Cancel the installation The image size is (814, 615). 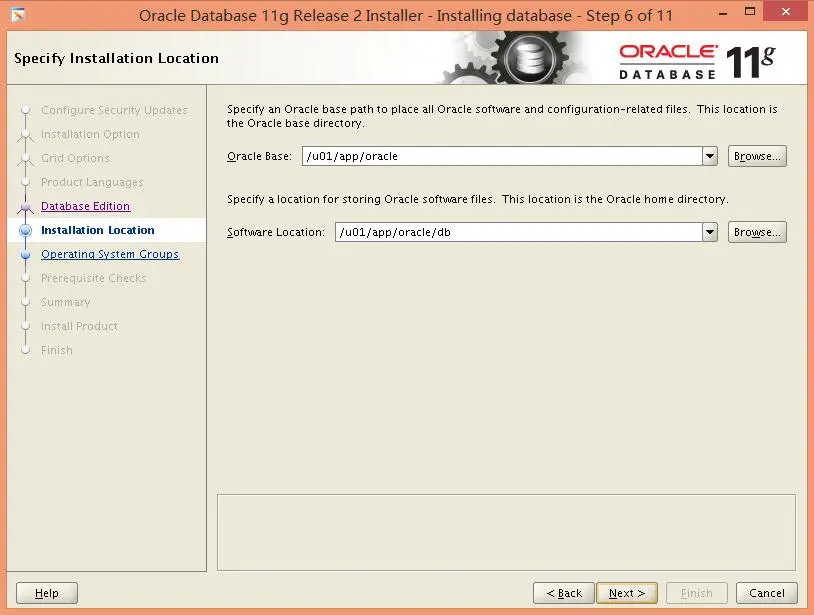766,593
